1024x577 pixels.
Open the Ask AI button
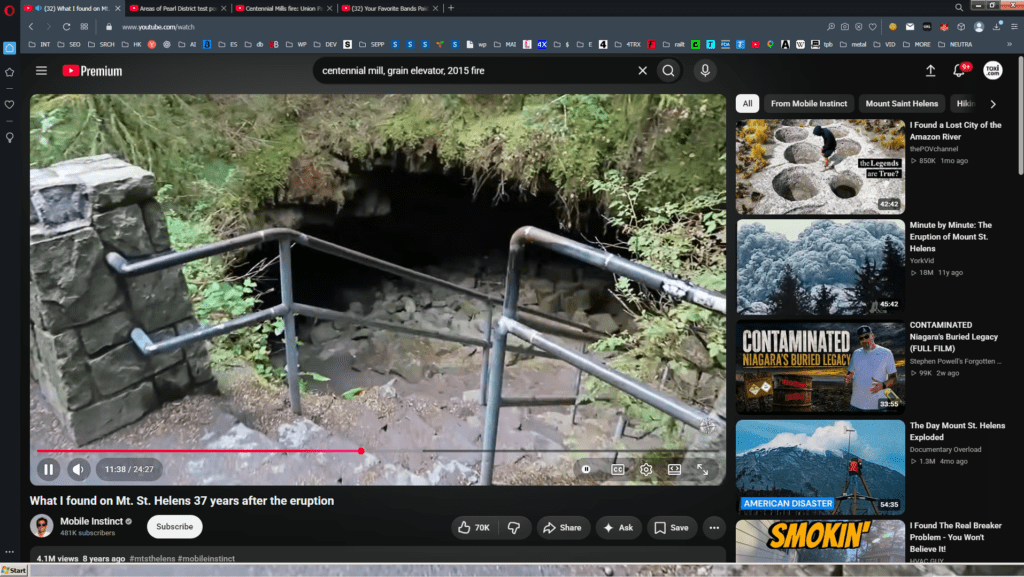coord(618,527)
